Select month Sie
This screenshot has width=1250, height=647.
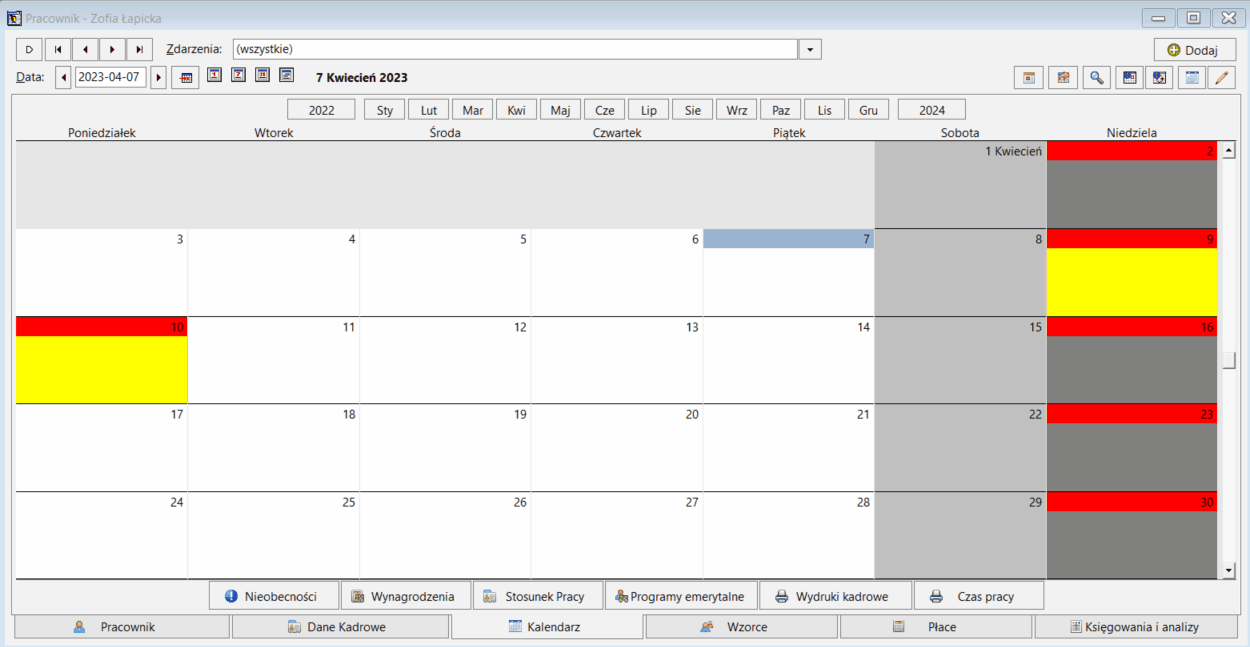pos(693,110)
